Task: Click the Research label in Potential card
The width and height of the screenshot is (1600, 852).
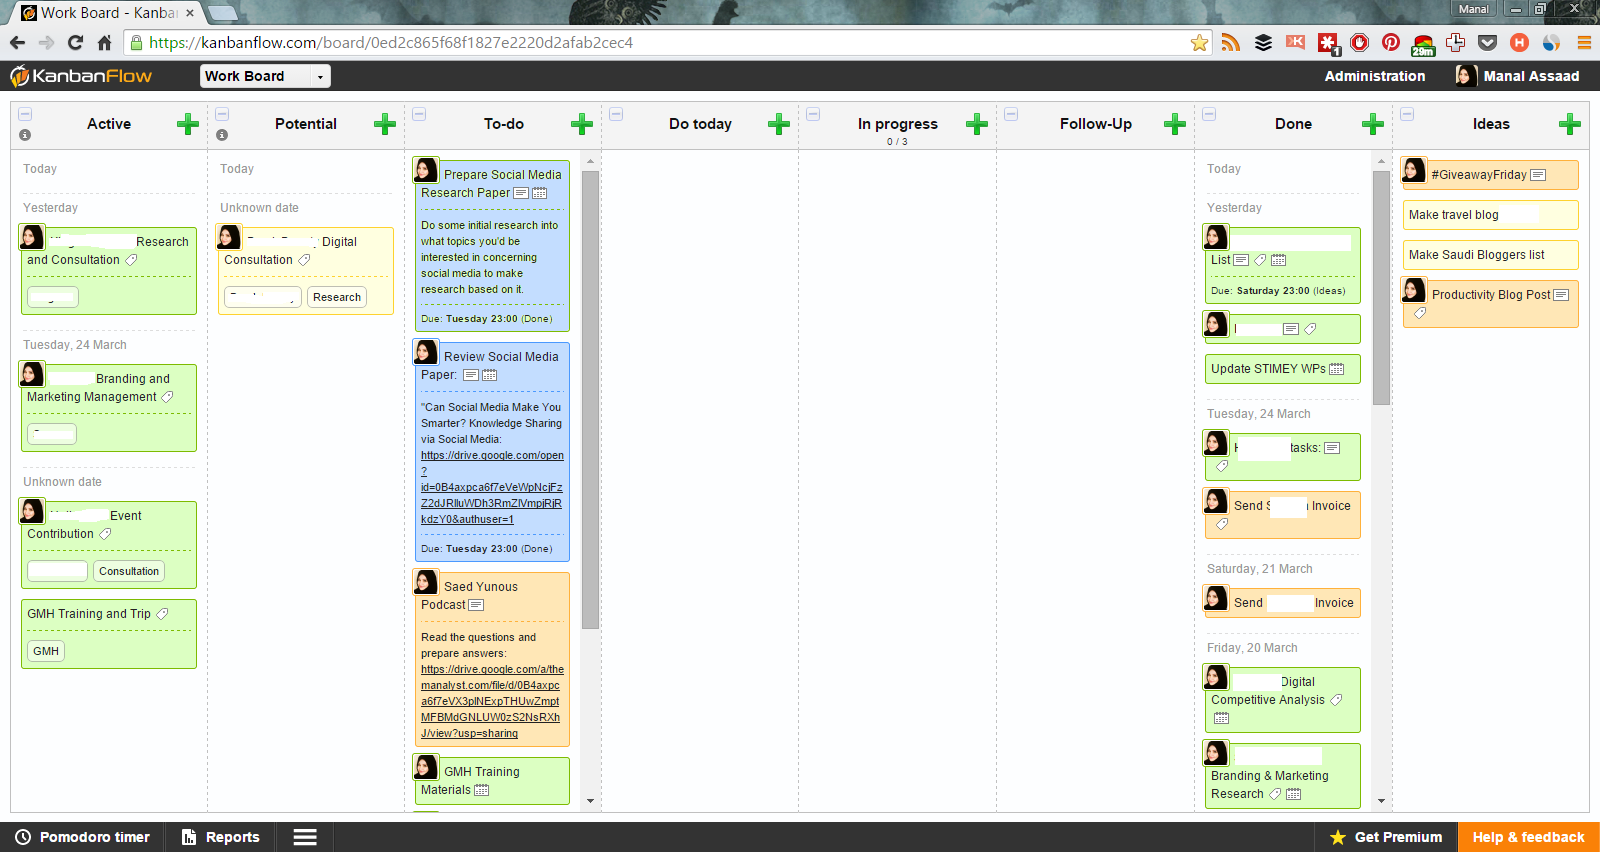Action: click(x=337, y=297)
